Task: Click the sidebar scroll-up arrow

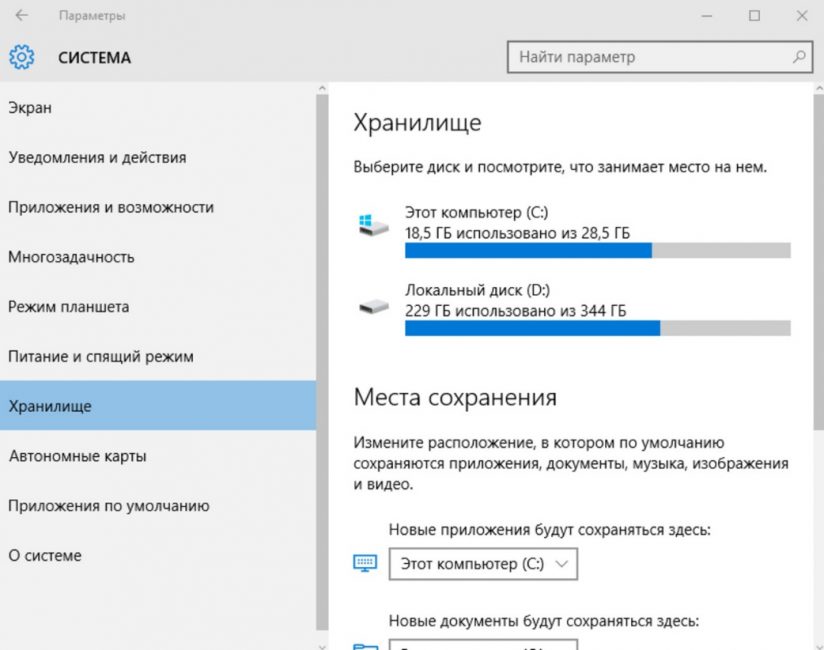Action: (x=322, y=88)
